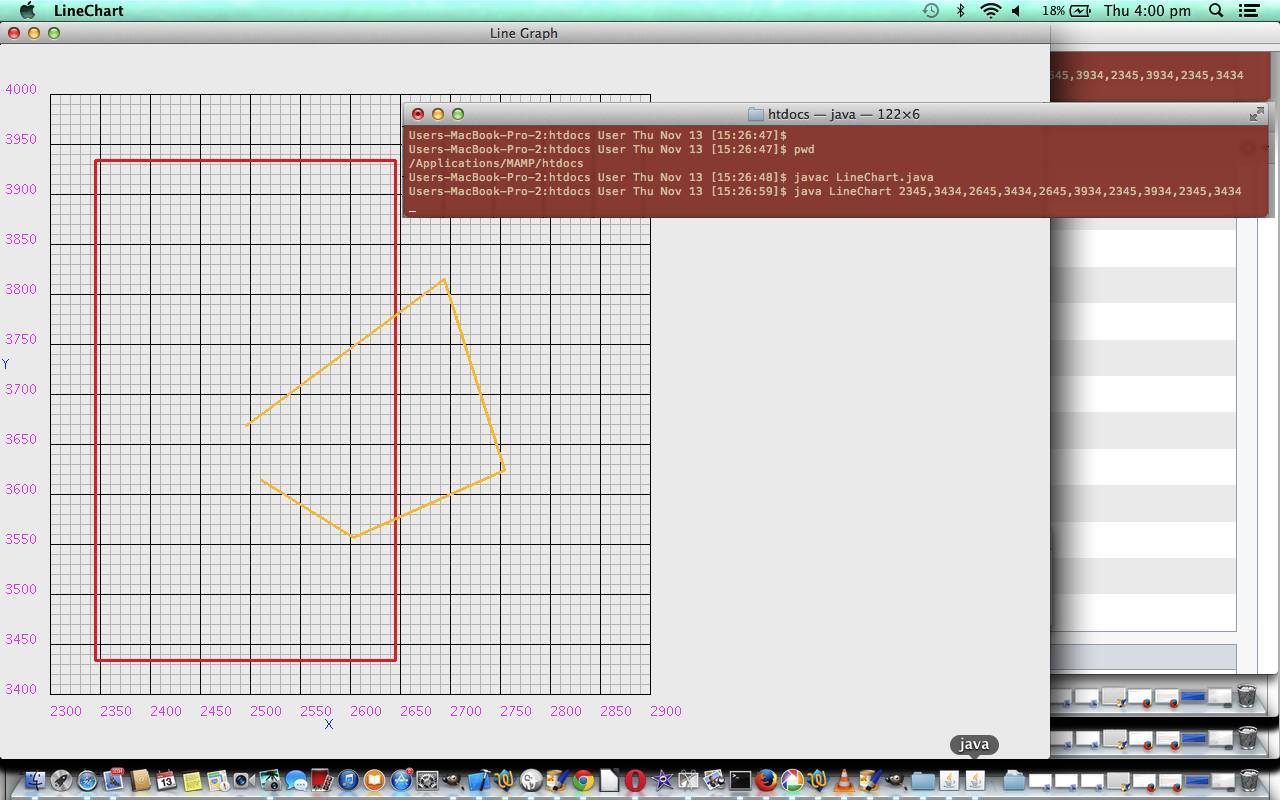Launch Google Chrome from the Dock
The width and height of the screenshot is (1280, 800).
583,779
